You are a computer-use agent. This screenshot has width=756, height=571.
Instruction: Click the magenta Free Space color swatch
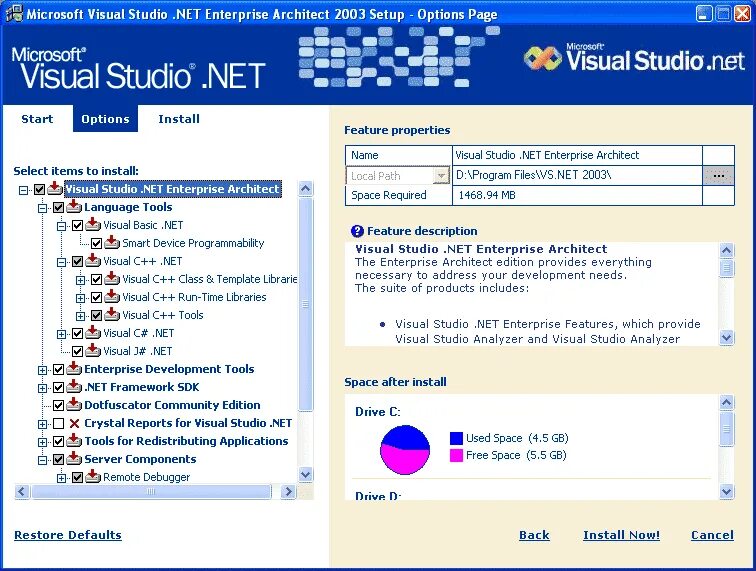(456, 455)
